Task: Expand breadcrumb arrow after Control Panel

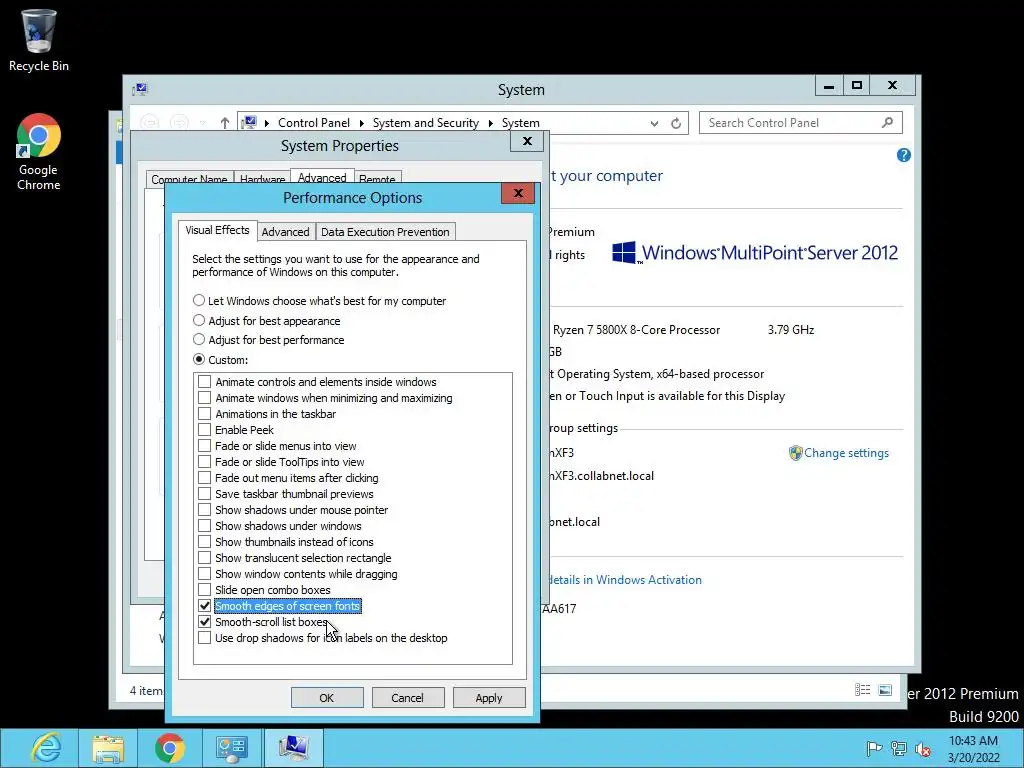Action: point(361,123)
